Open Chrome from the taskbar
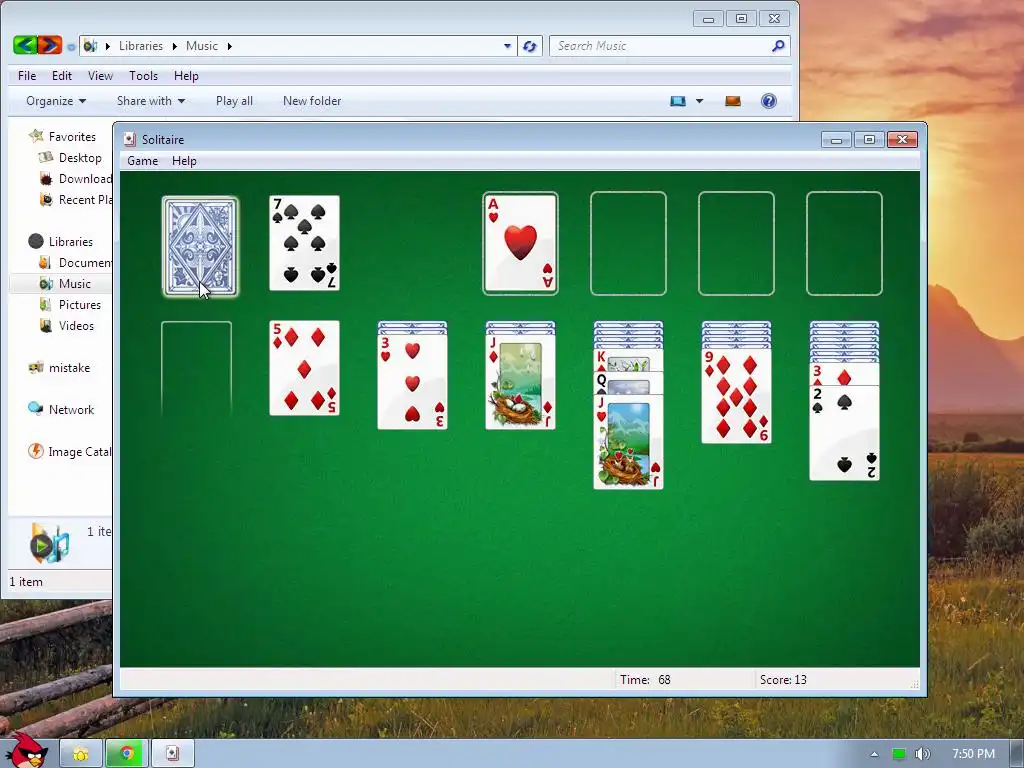Viewport: 1024px width, 768px height. [x=127, y=754]
